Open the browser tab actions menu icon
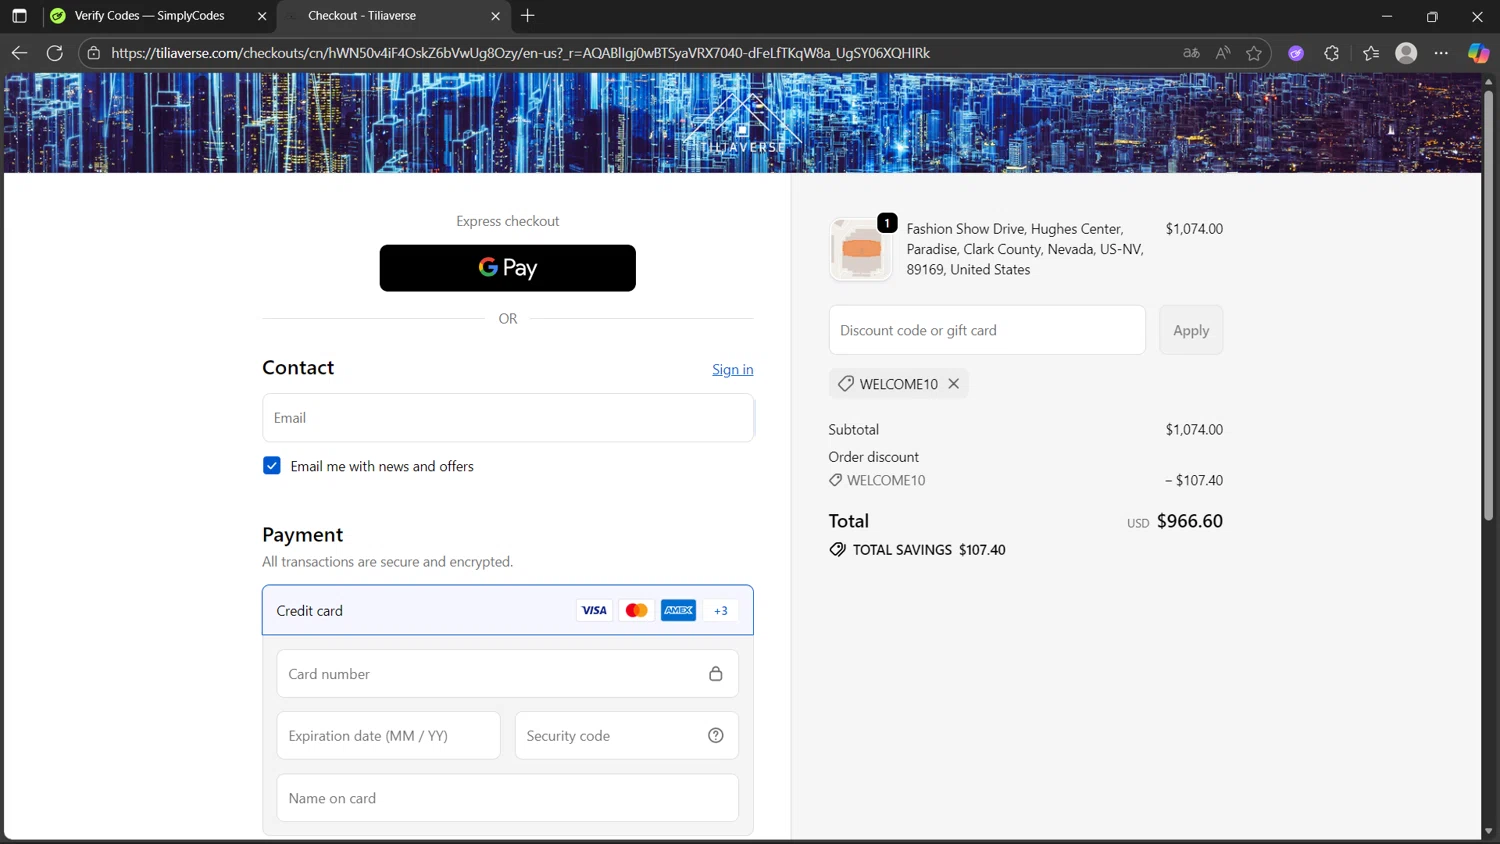 pyautogui.click(x=19, y=16)
